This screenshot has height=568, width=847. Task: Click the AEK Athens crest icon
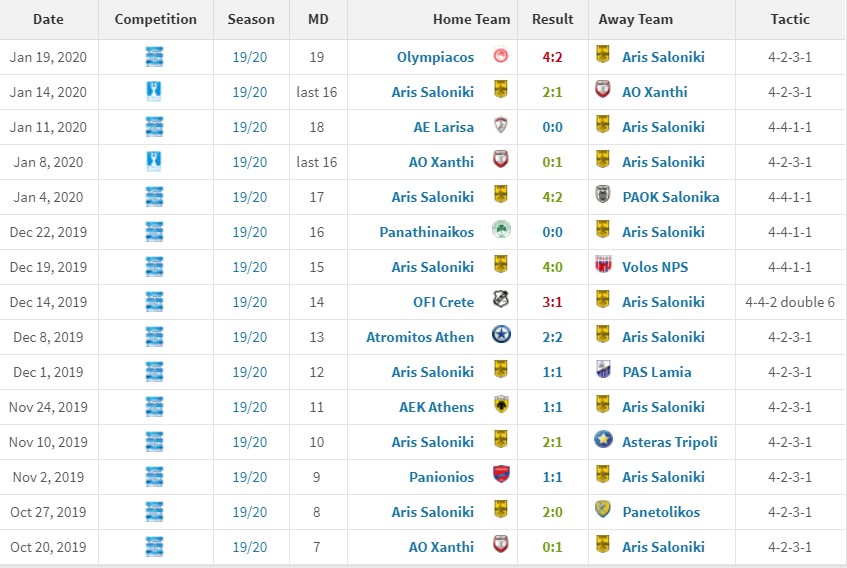(x=501, y=405)
